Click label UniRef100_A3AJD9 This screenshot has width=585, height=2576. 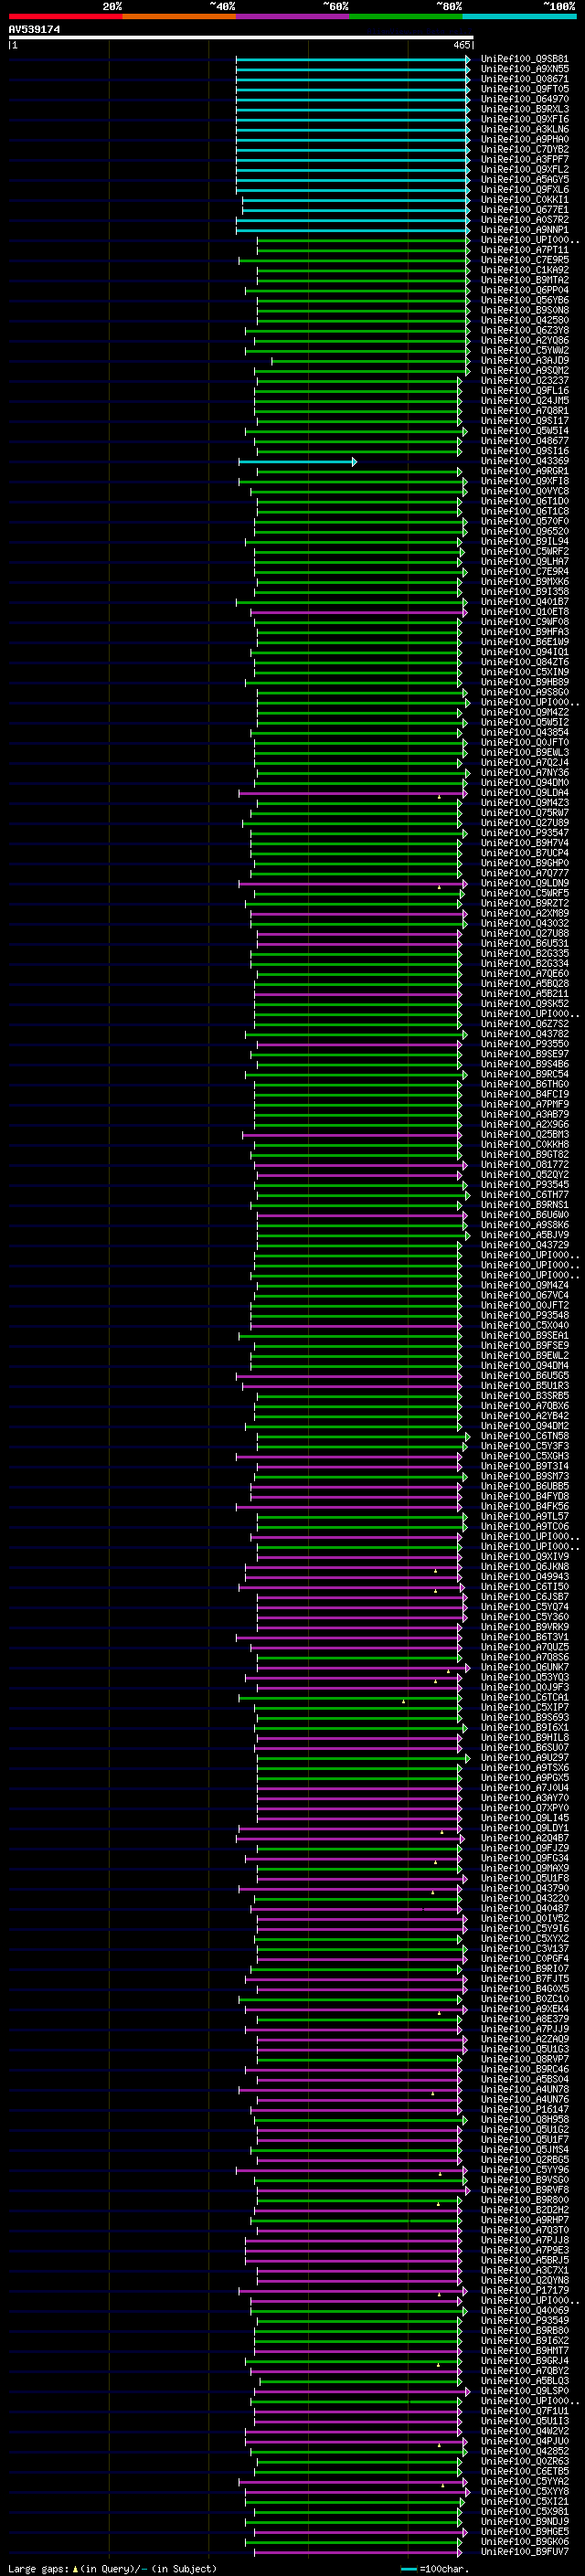coord(525,361)
